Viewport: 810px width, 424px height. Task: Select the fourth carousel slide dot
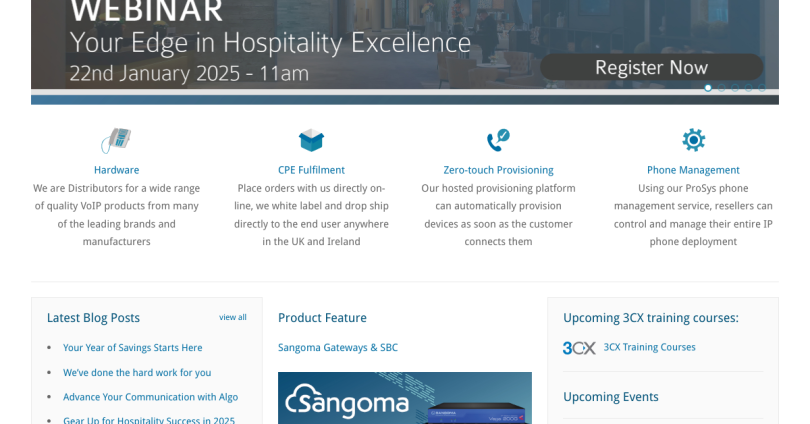pos(748,88)
